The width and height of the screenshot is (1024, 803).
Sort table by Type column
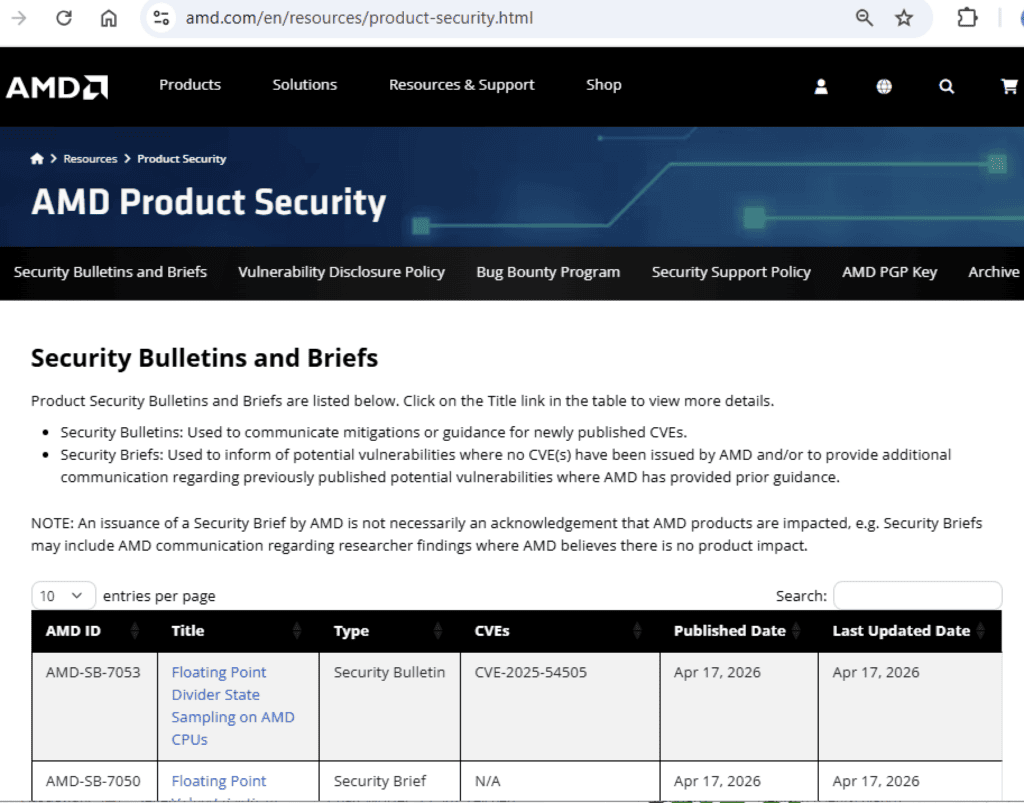pyautogui.click(x=389, y=631)
